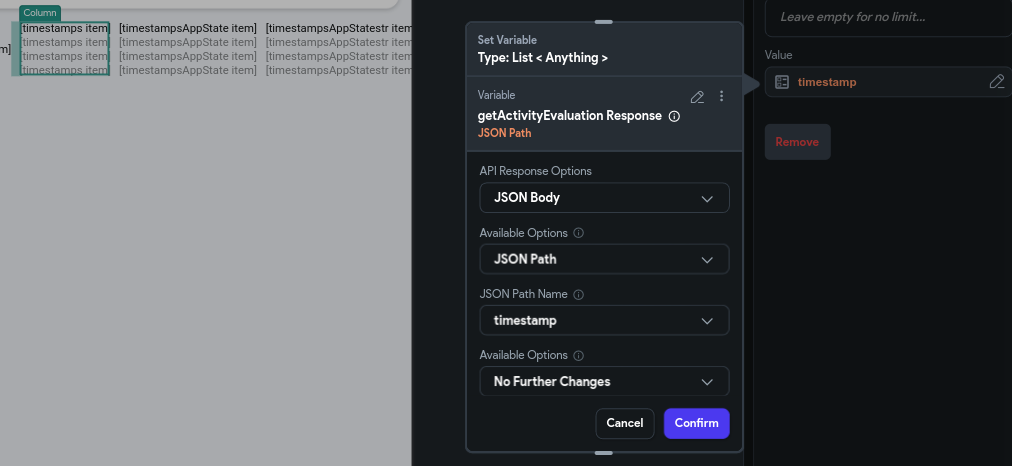Select first bold [timestamps item] text in canvas
Viewport: 1012px width, 466px height.
[65, 28]
